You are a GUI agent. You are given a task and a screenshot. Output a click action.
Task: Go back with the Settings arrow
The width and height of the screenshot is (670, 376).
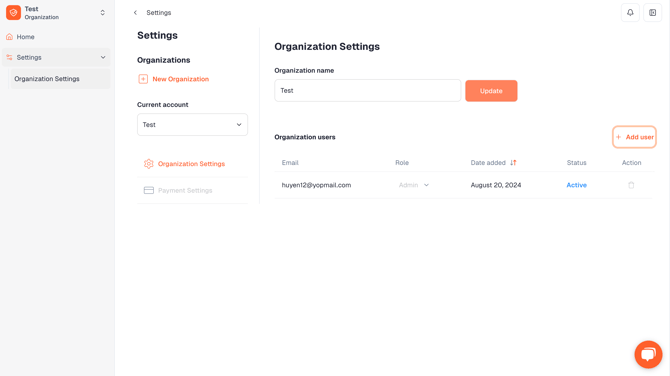click(x=135, y=13)
